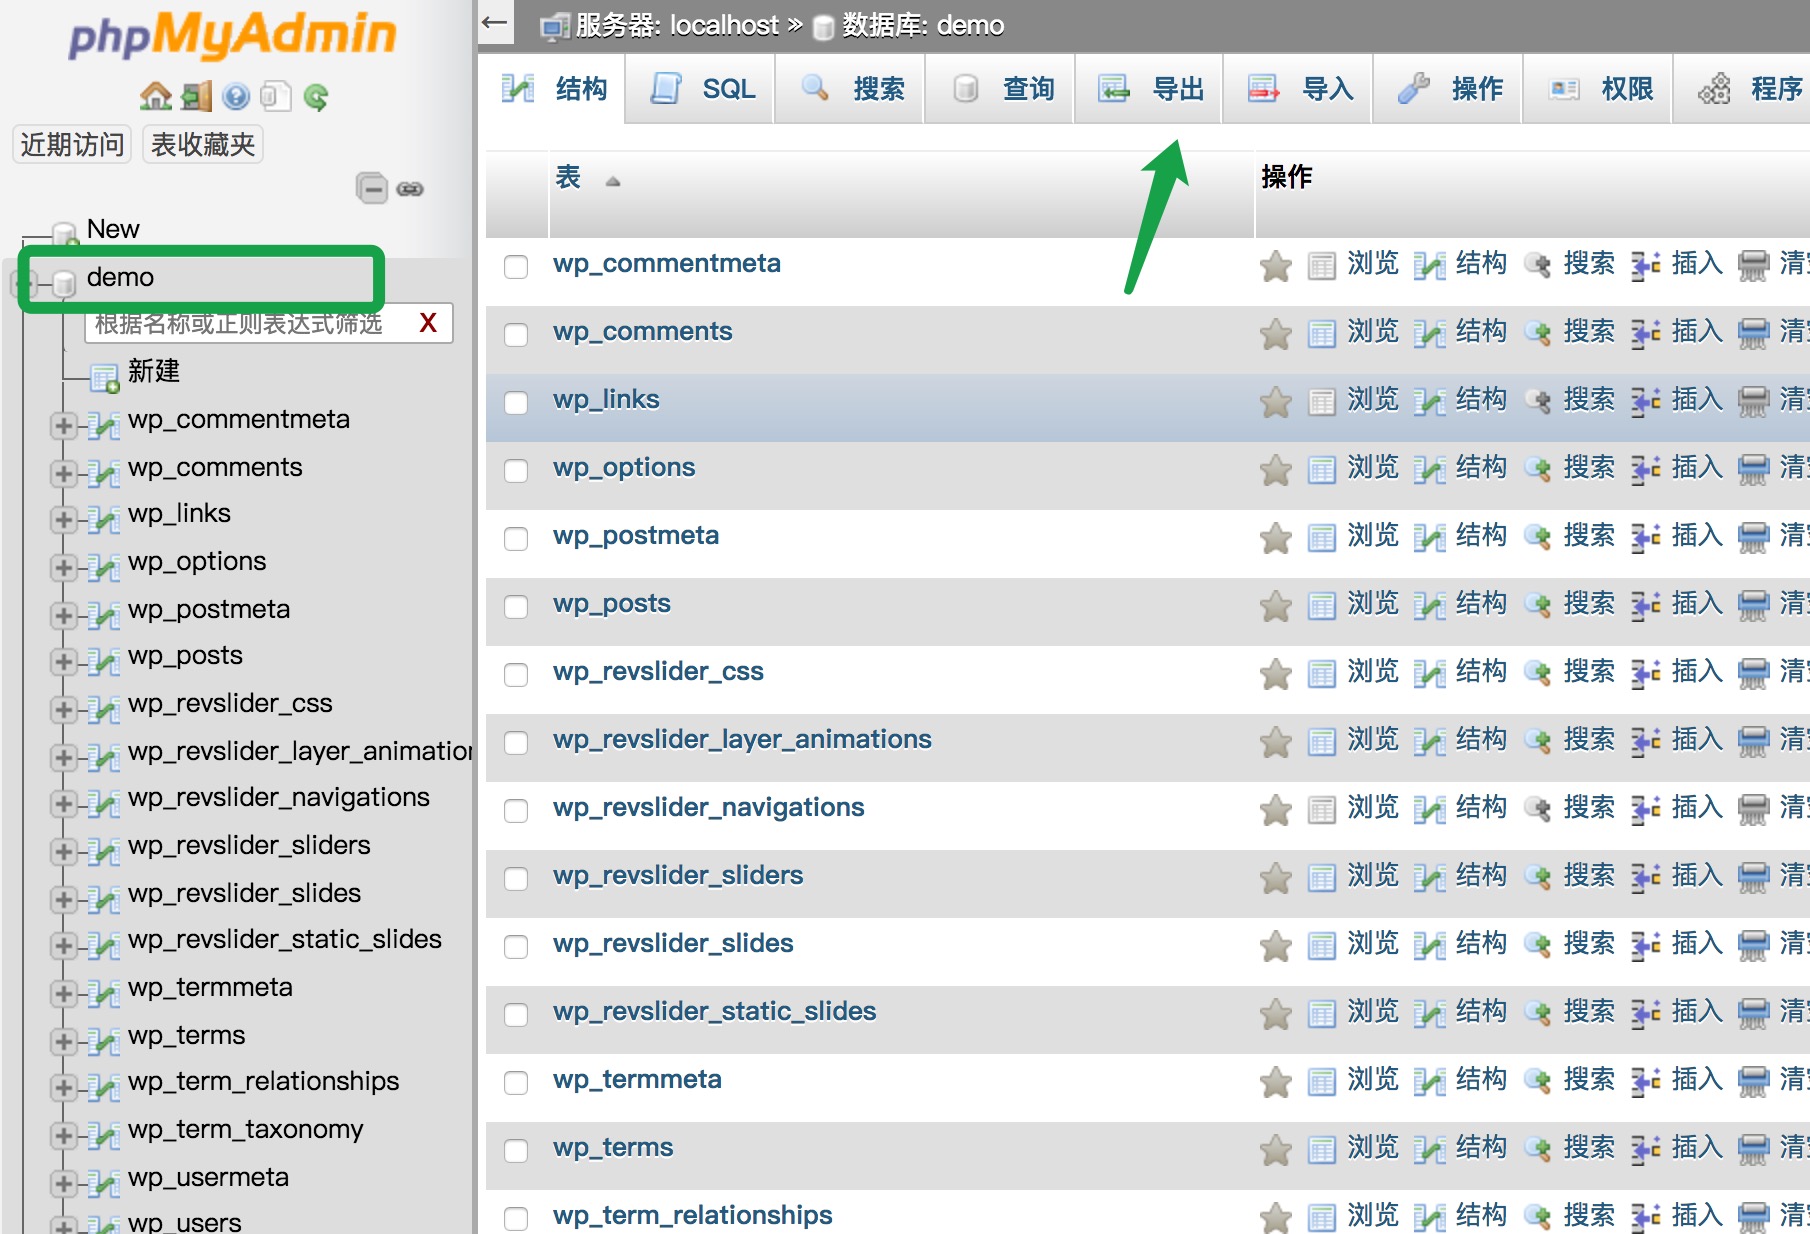Expand wp_termmeta in the sidebar tree
Viewport: 1810px width, 1234px height.
pyautogui.click(x=63, y=994)
